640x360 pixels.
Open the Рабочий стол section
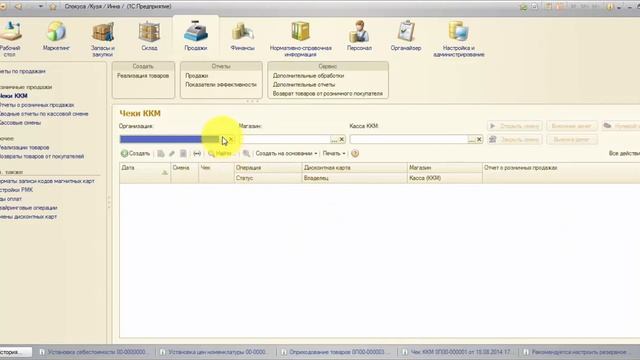10,39
